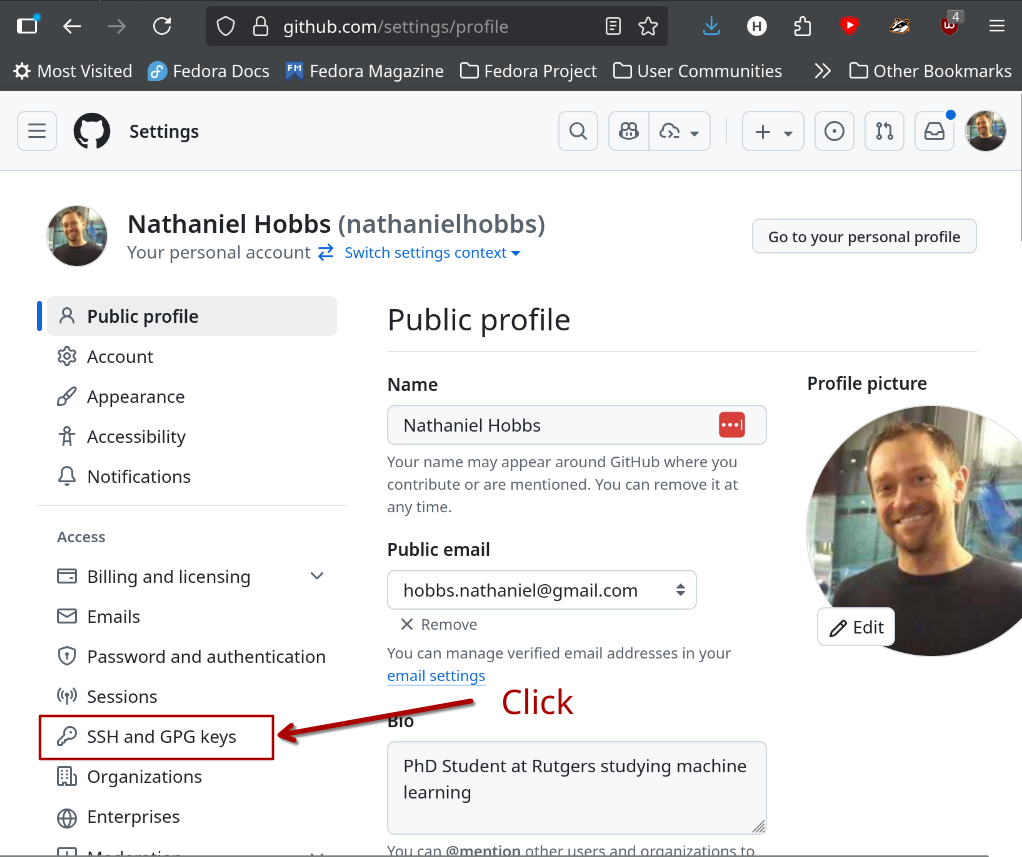
Task: Click the tracking protection shield icon
Action: [x=225, y=26]
